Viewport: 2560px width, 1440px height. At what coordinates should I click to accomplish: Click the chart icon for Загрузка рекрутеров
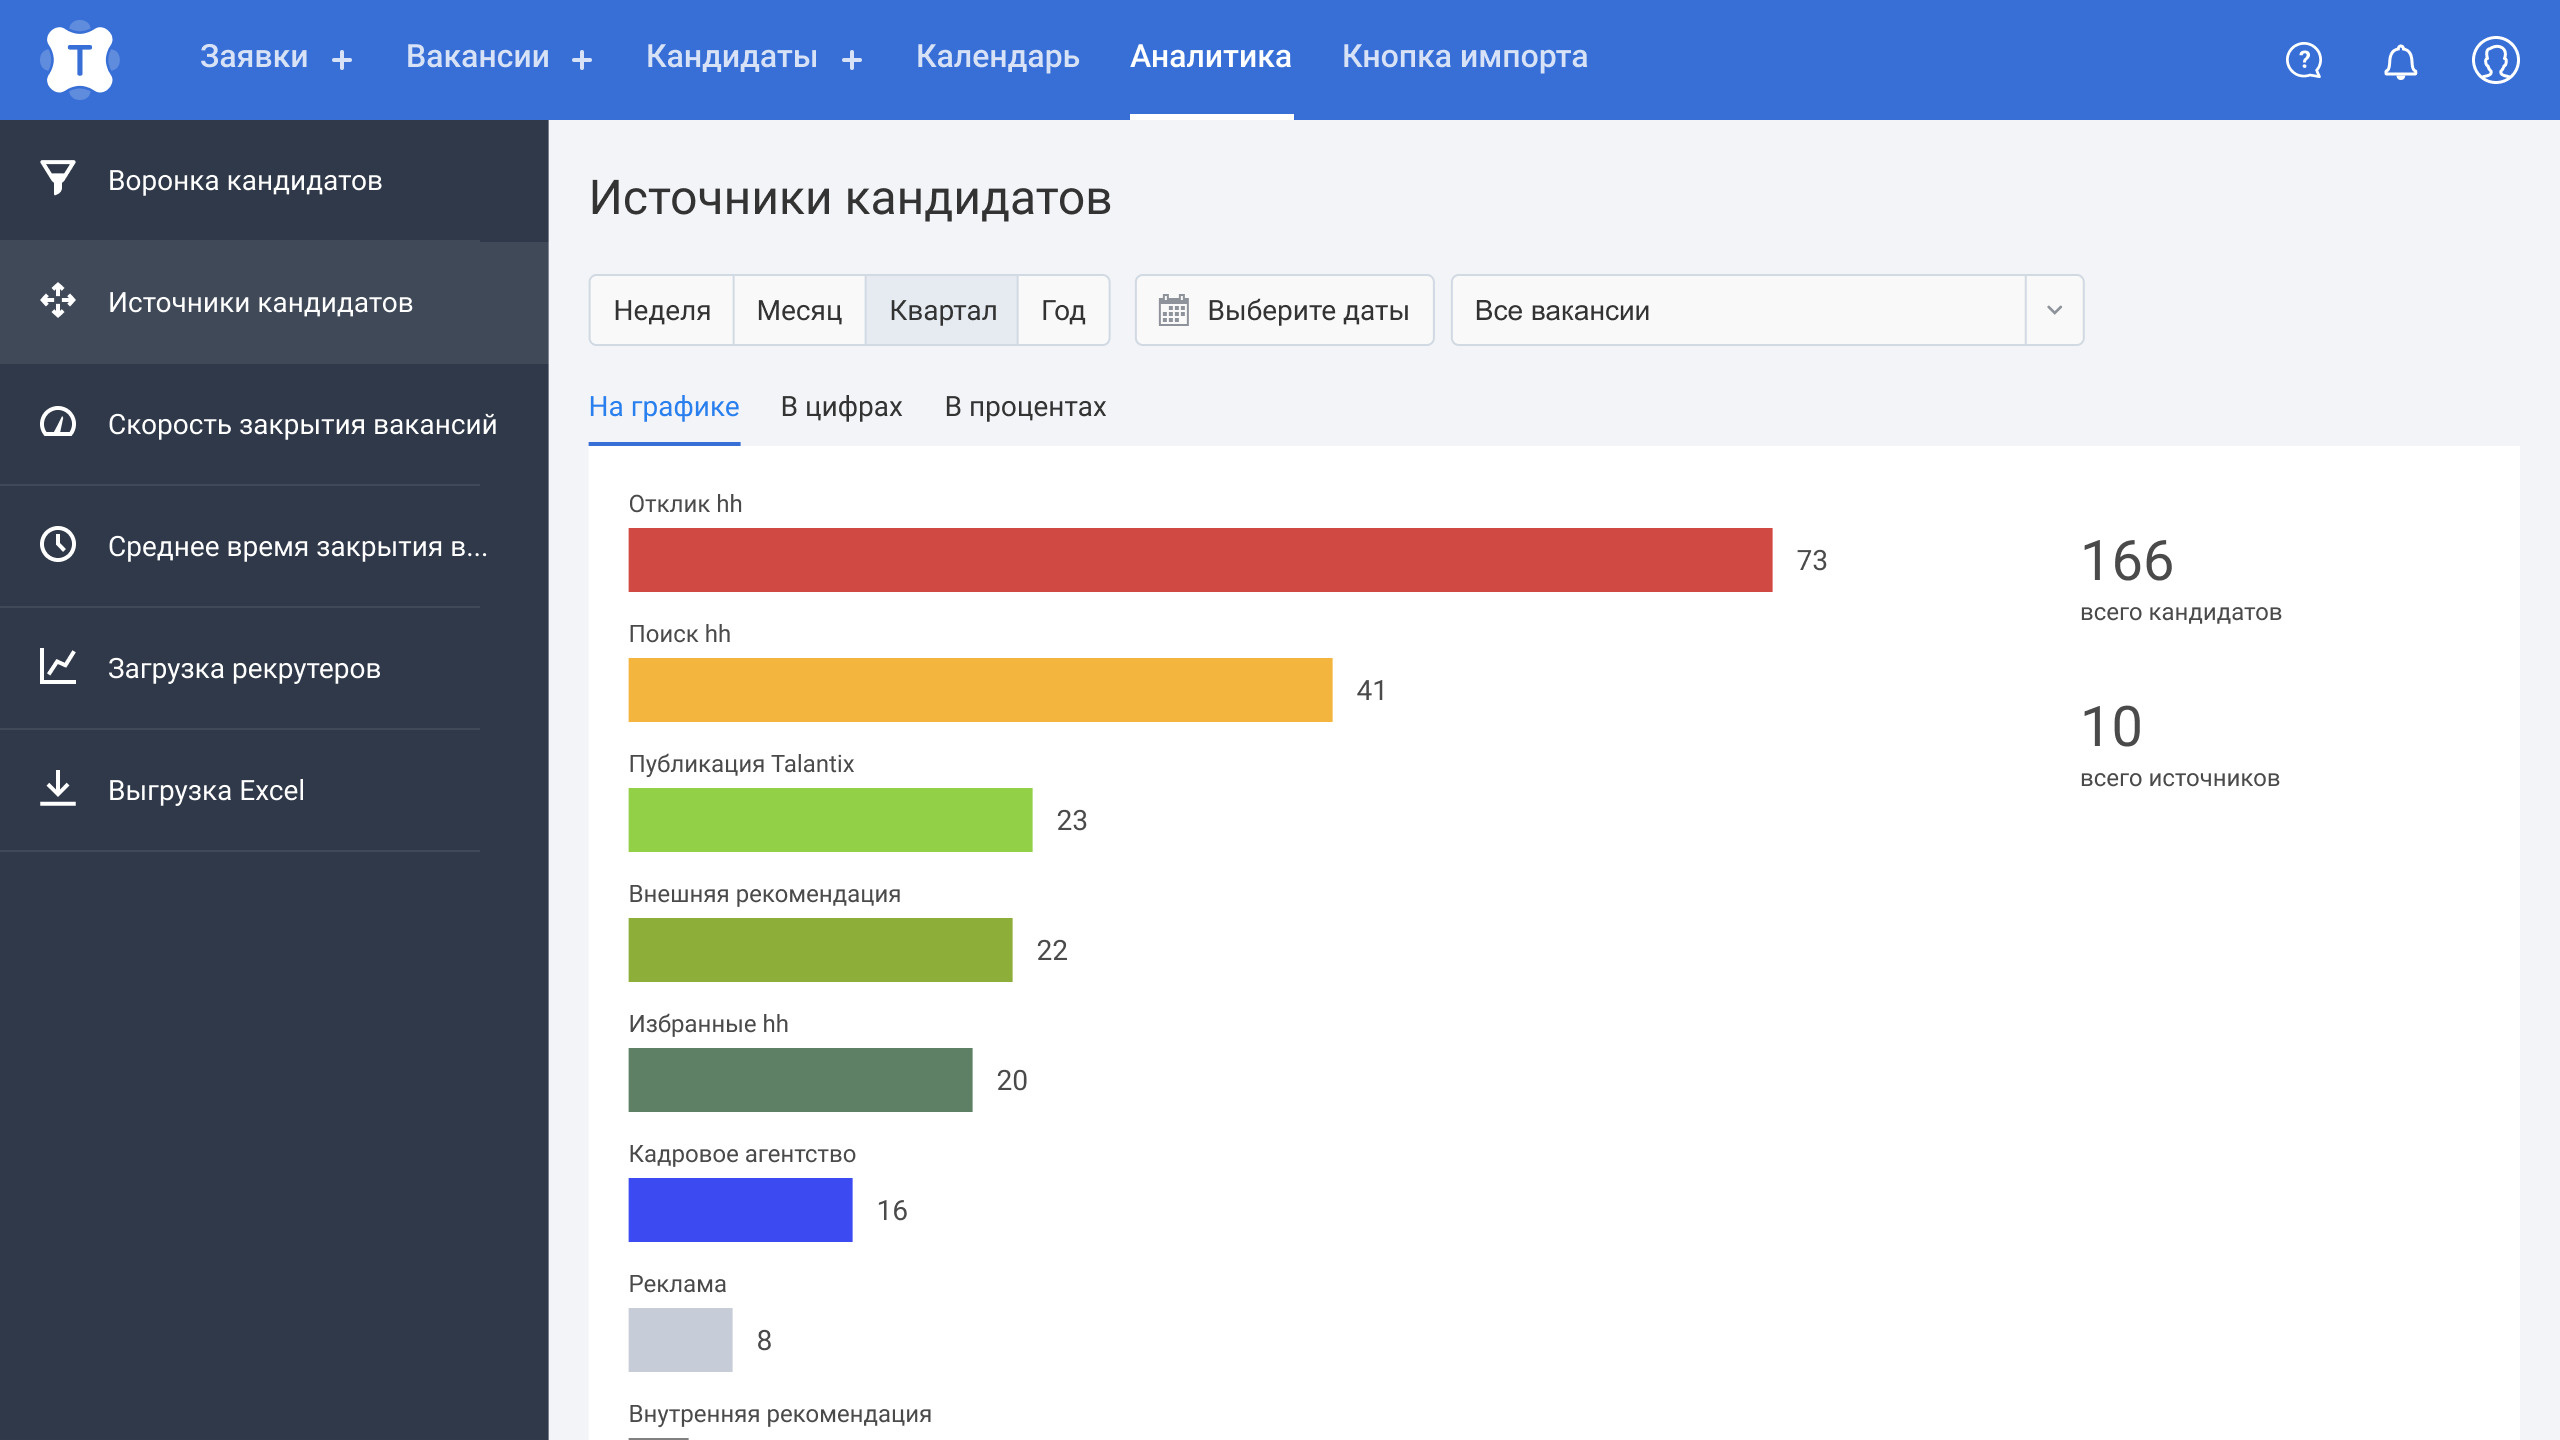[x=58, y=666]
